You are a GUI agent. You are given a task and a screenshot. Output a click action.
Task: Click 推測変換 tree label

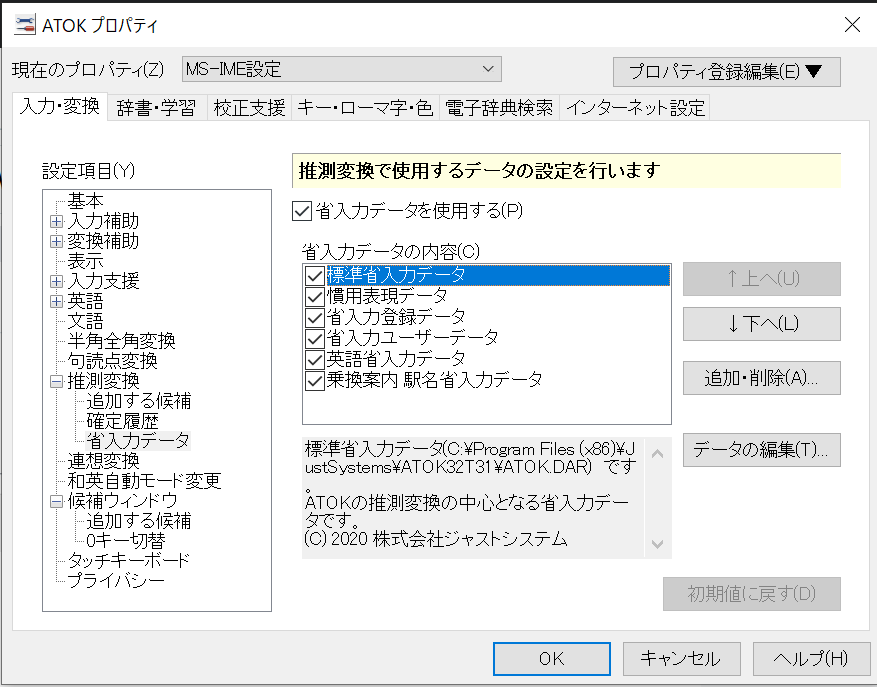point(103,382)
